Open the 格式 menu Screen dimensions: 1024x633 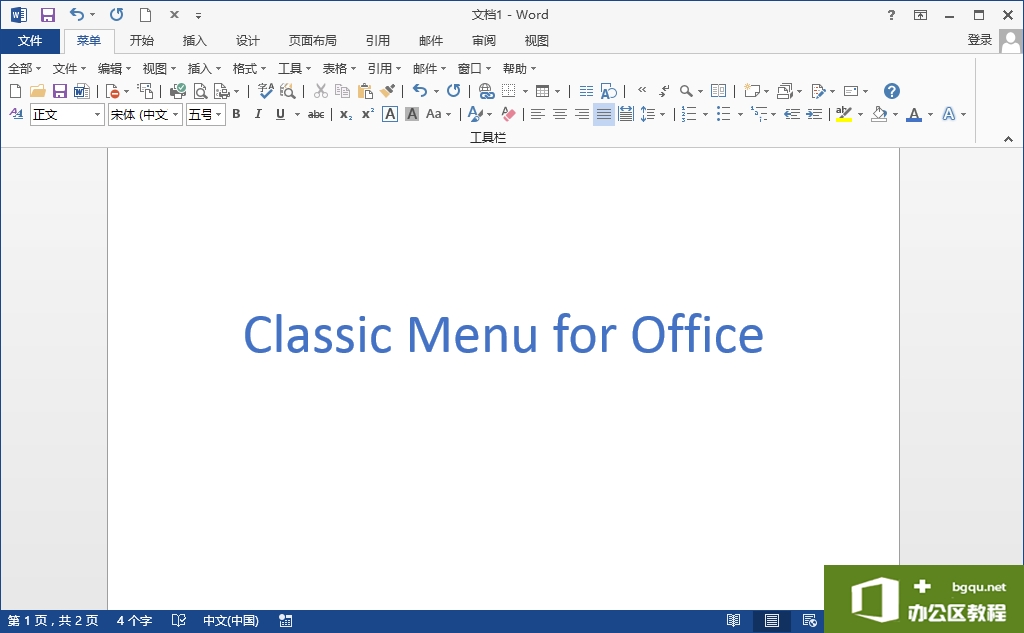point(249,69)
